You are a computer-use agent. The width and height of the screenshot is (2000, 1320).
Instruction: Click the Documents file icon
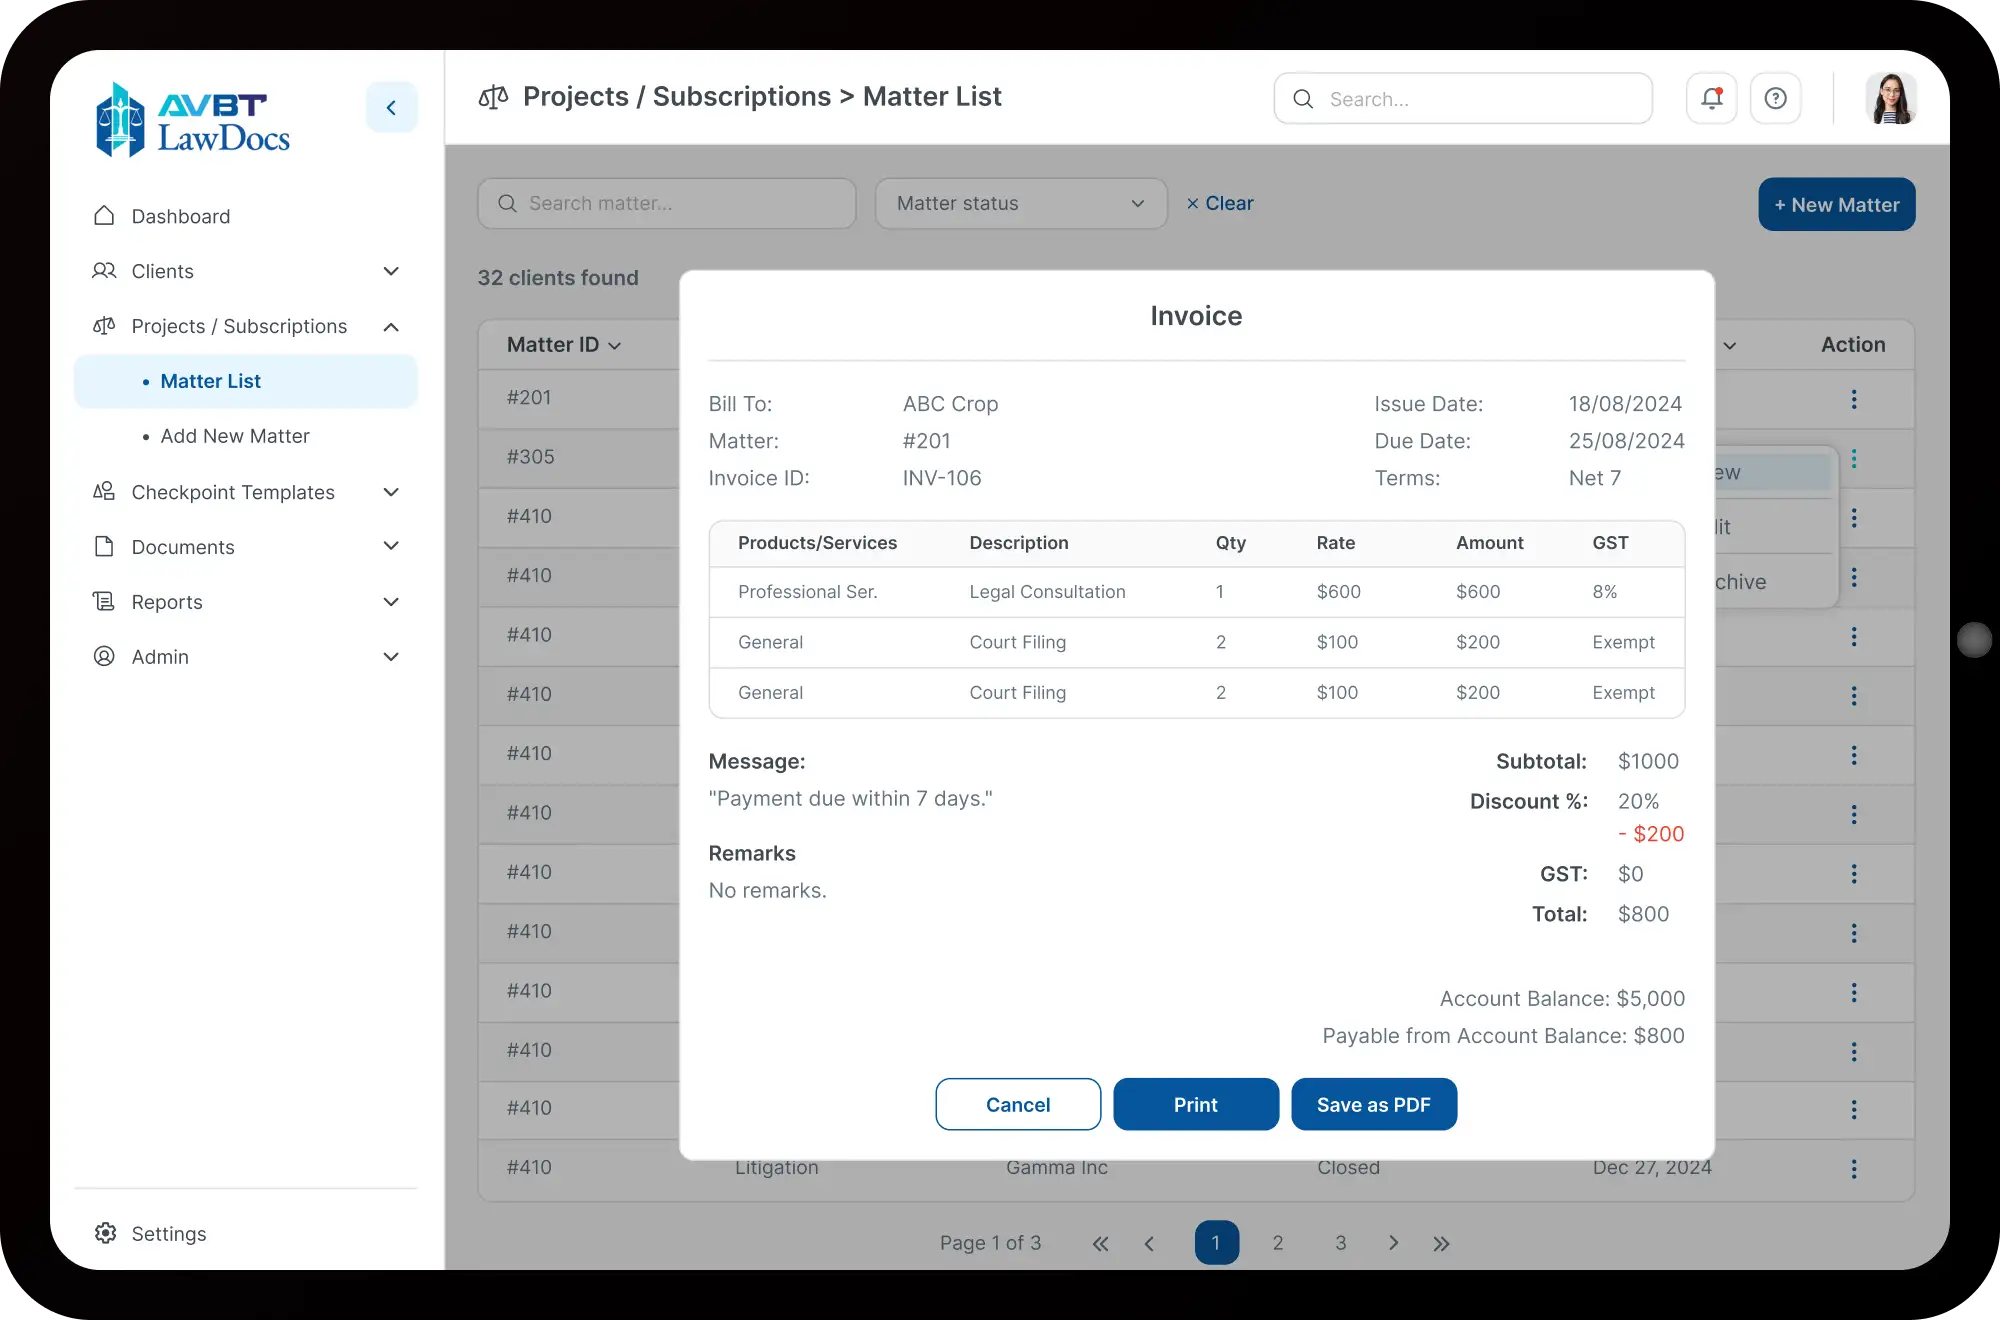point(104,546)
